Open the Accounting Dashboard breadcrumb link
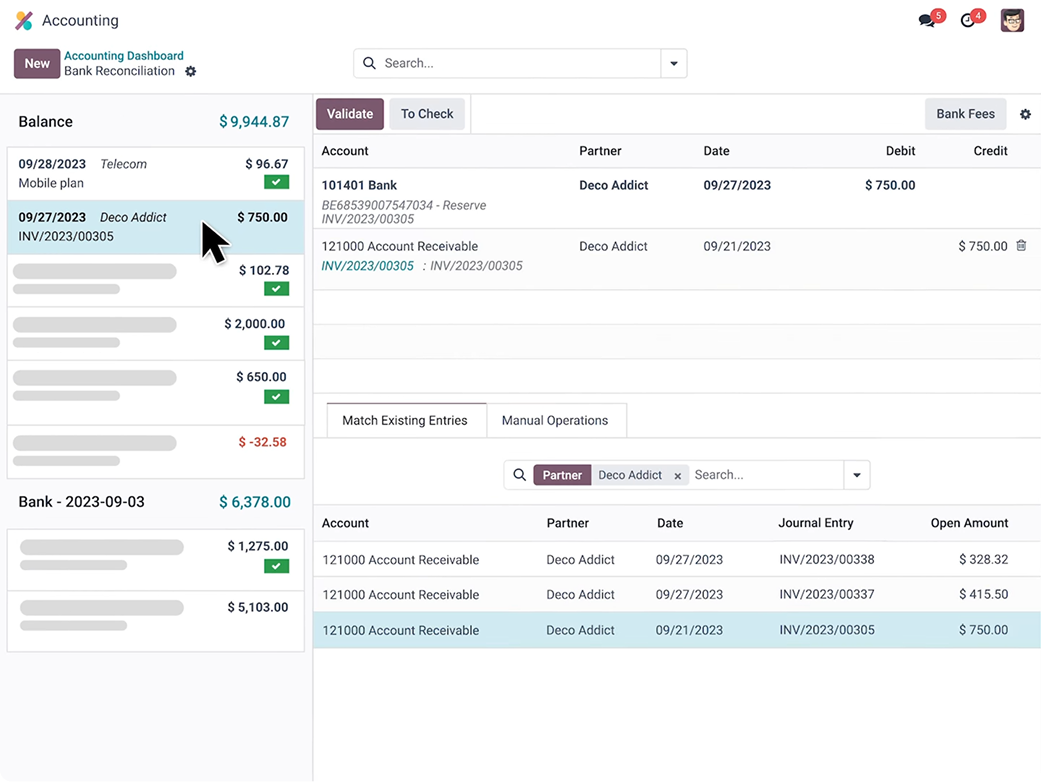 [124, 56]
